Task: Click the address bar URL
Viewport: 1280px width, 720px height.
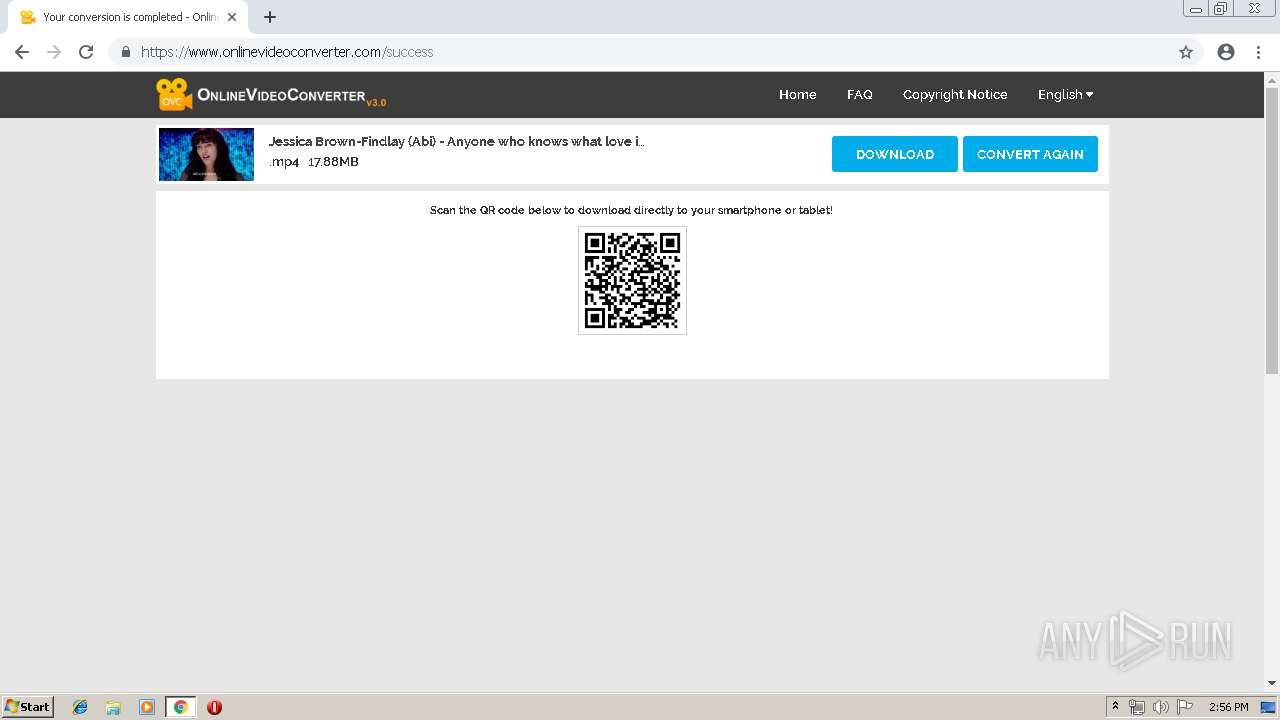Action: point(287,52)
